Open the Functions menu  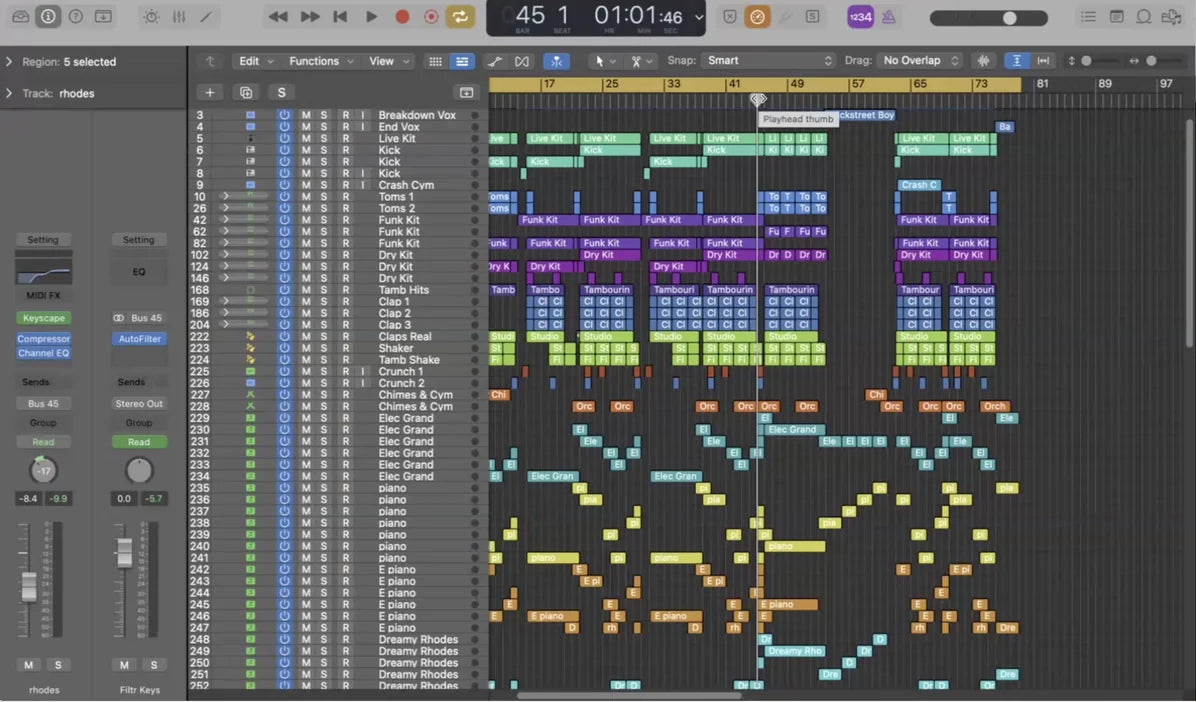pyautogui.click(x=320, y=61)
